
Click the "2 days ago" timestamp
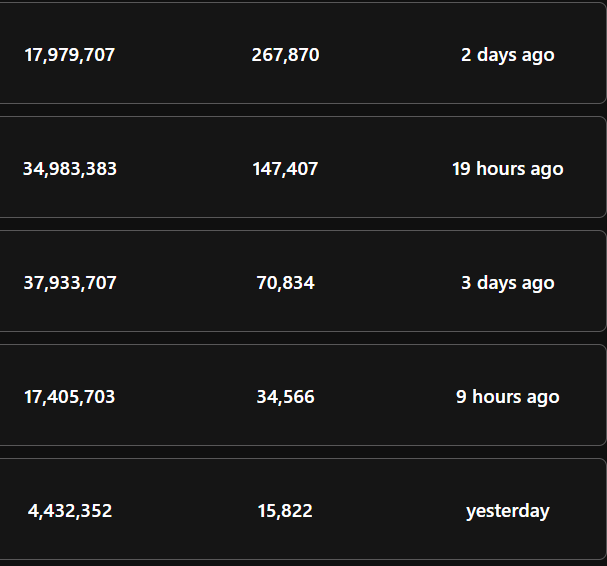pos(508,55)
